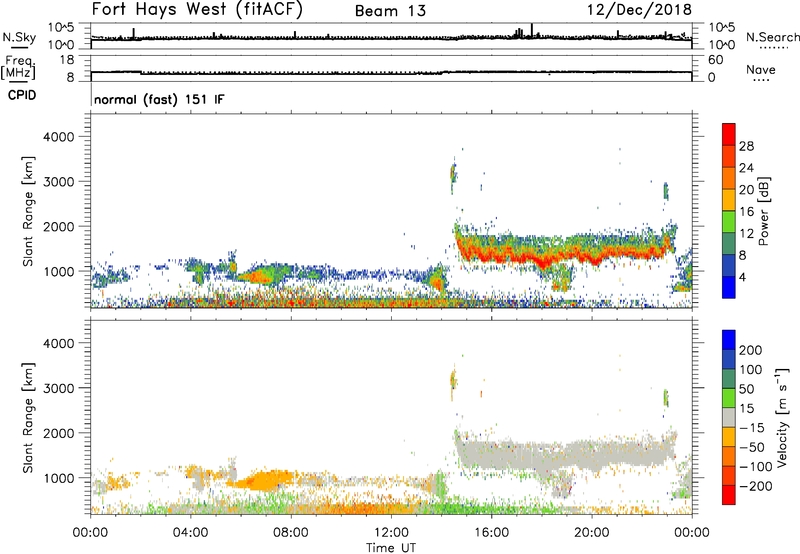
Task: Click the Slant Range label of power panel
Action: 28,211
